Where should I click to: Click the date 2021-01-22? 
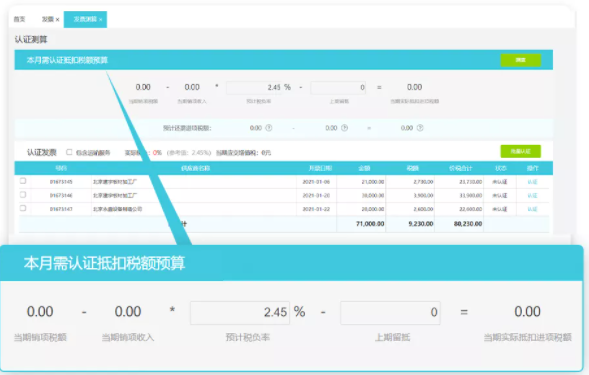tap(316, 209)
